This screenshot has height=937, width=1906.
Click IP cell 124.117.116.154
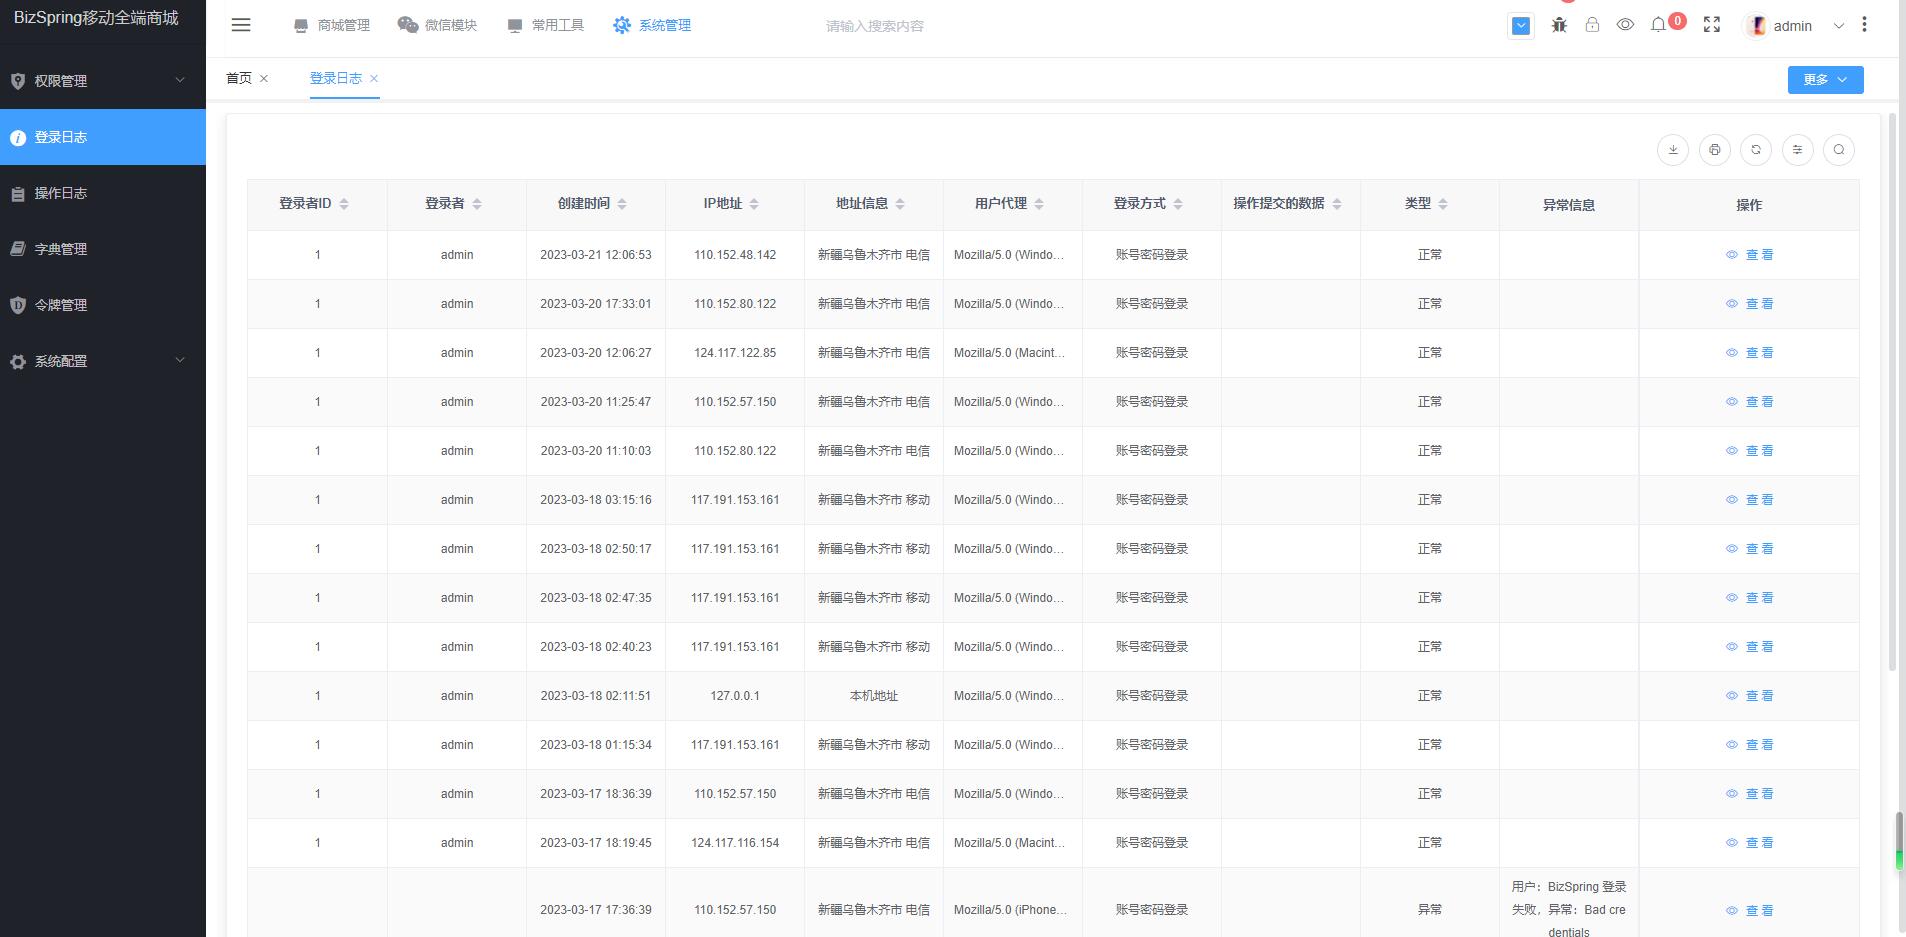click(735, 843)
